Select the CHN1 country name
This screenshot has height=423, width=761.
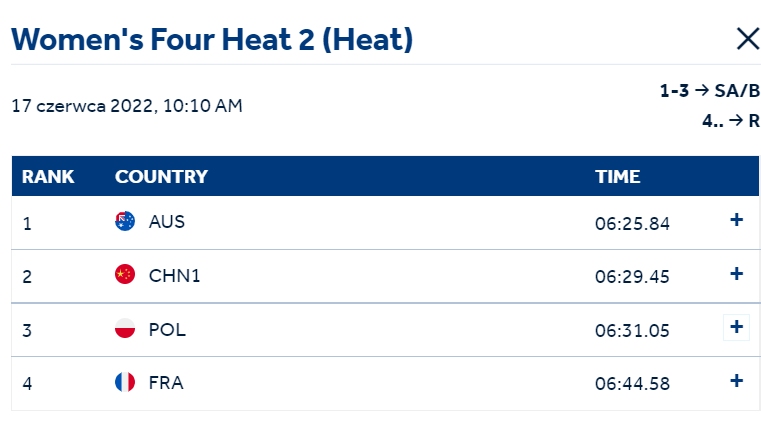click(x=174, y=276)
